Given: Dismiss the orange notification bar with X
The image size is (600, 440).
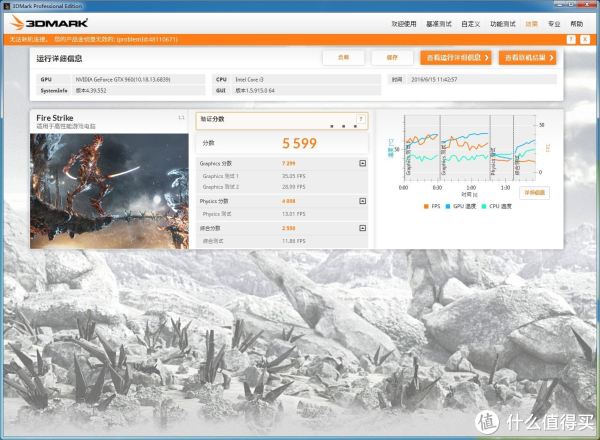Looking at the screenshot, I should (585, 39).
